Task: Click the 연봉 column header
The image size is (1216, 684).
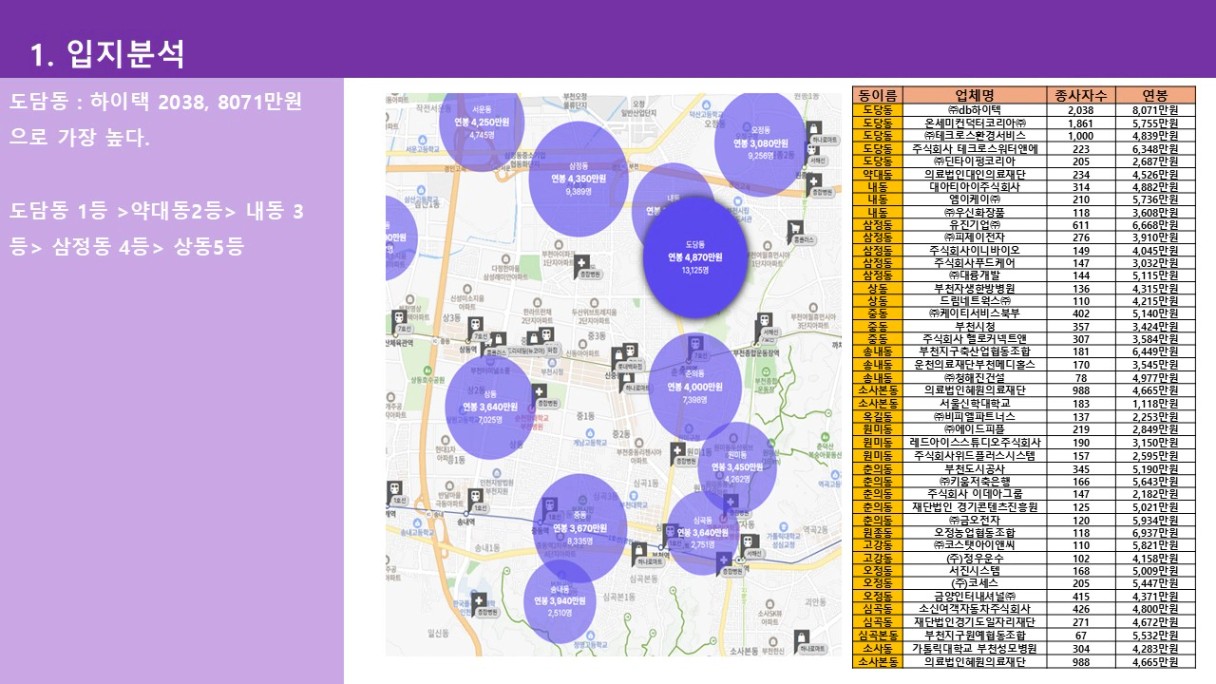Action: point(1155,95)
